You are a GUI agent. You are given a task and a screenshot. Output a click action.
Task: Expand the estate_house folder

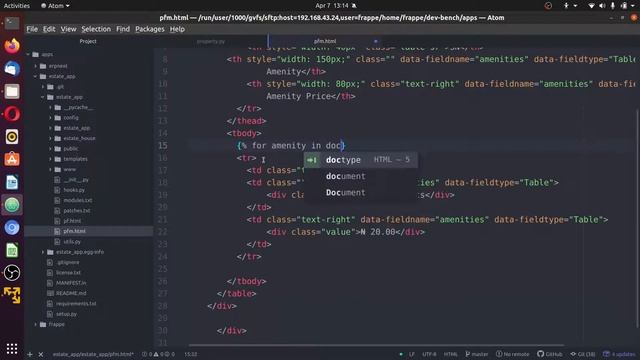(x=50, y=138)
